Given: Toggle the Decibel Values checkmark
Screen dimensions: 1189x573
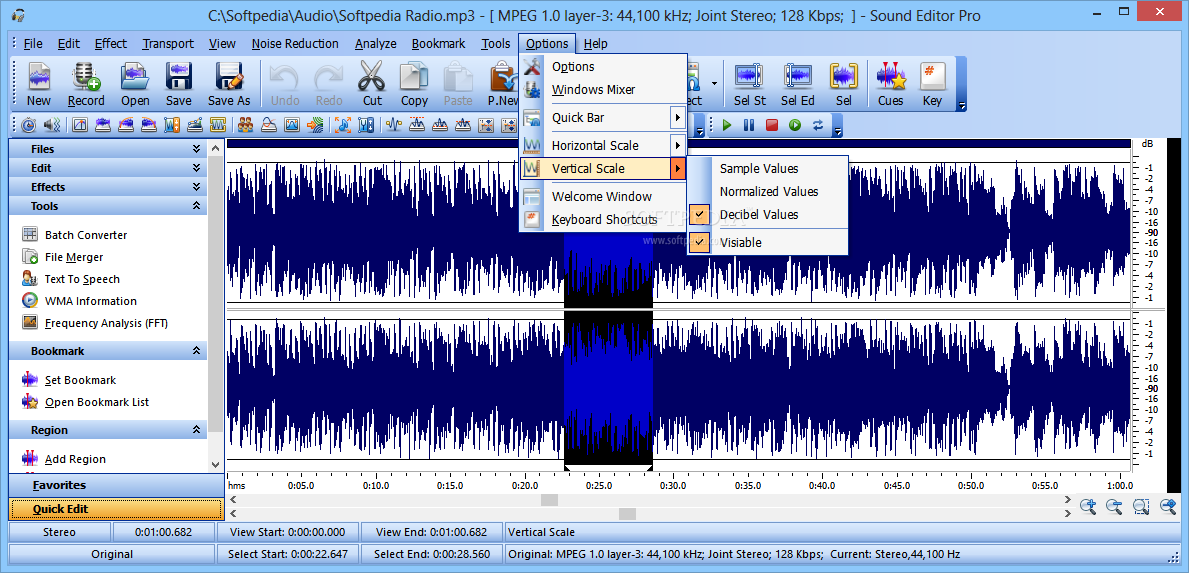Looking at the screenshot, I should click(x=701, y=214).
